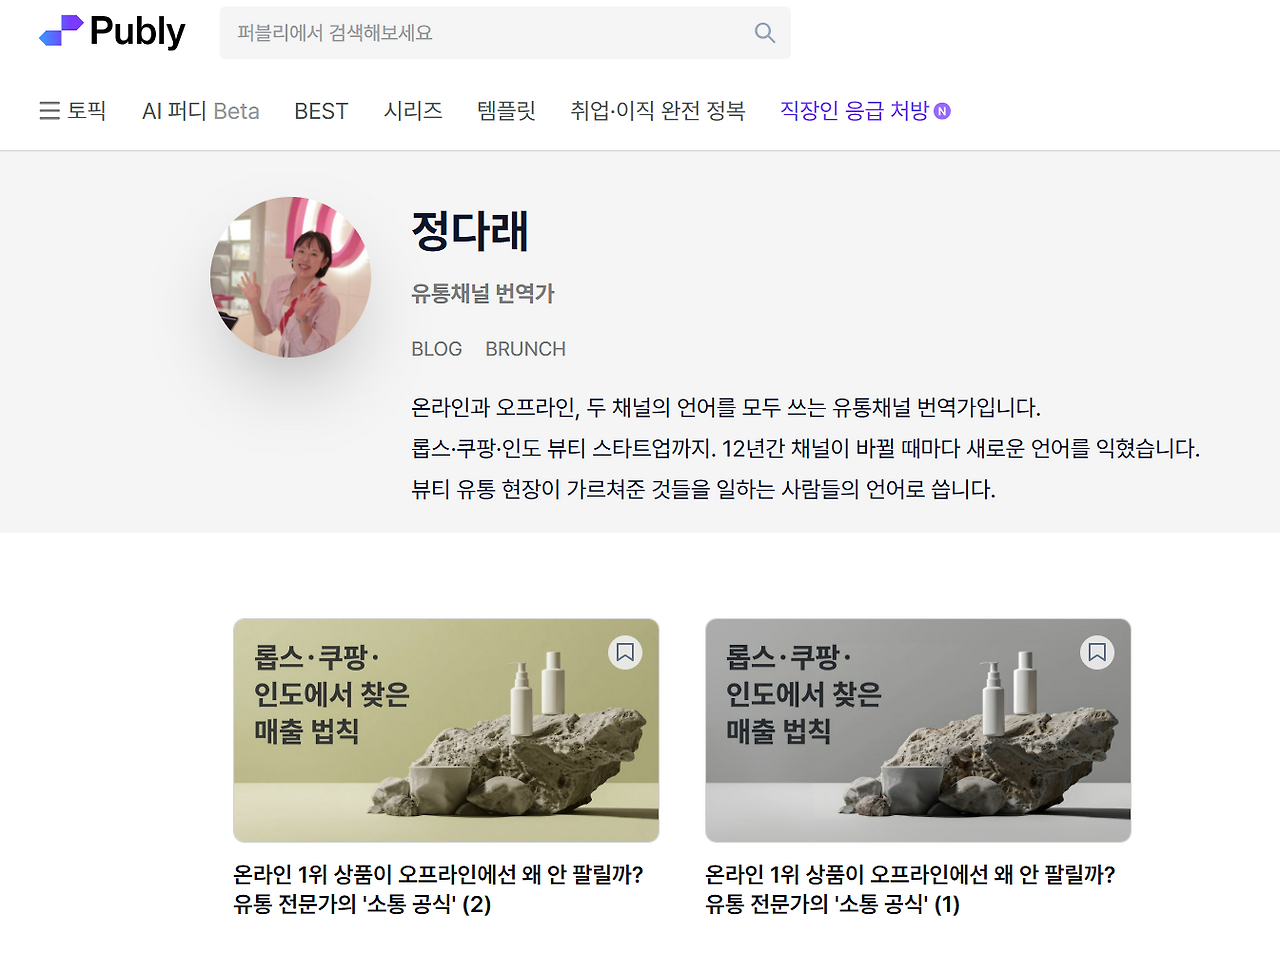Bookmark the second article card (1)
This screenshot has width=1280, height=954.
click(1097, 653)
